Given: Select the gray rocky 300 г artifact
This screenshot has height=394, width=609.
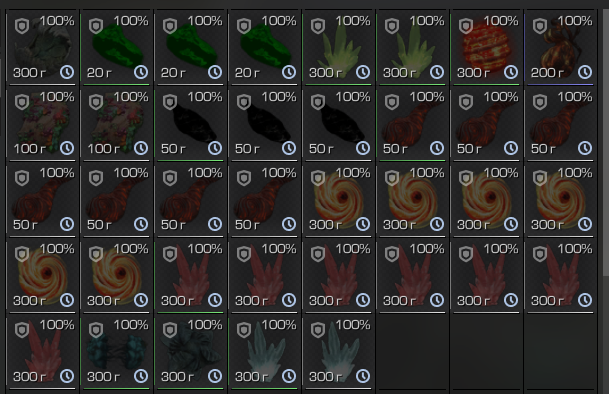Looking at the screenshot, I should 43,47.
